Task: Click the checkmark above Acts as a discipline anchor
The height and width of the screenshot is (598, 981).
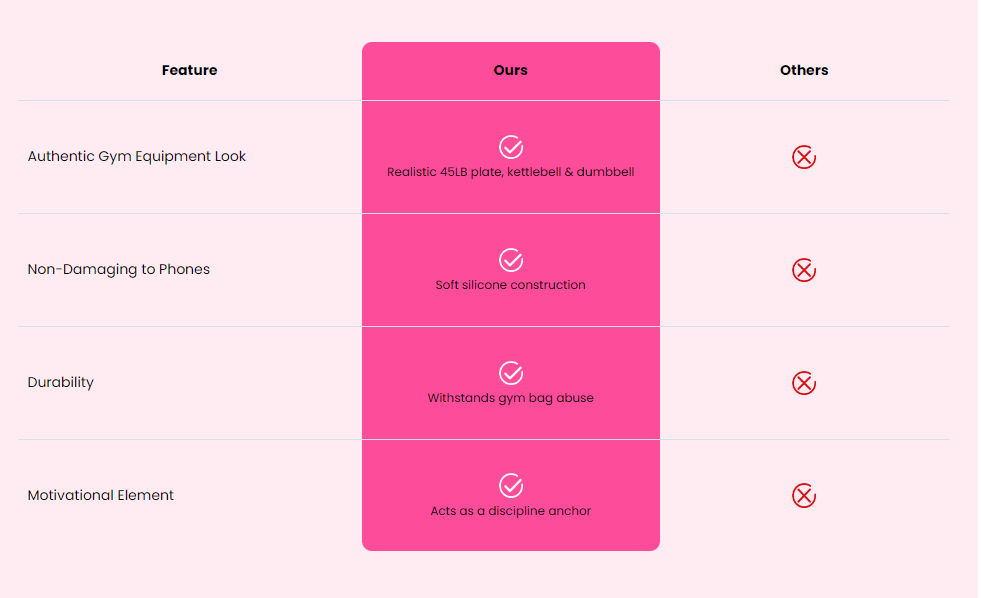Action: (x=511, y=486)
